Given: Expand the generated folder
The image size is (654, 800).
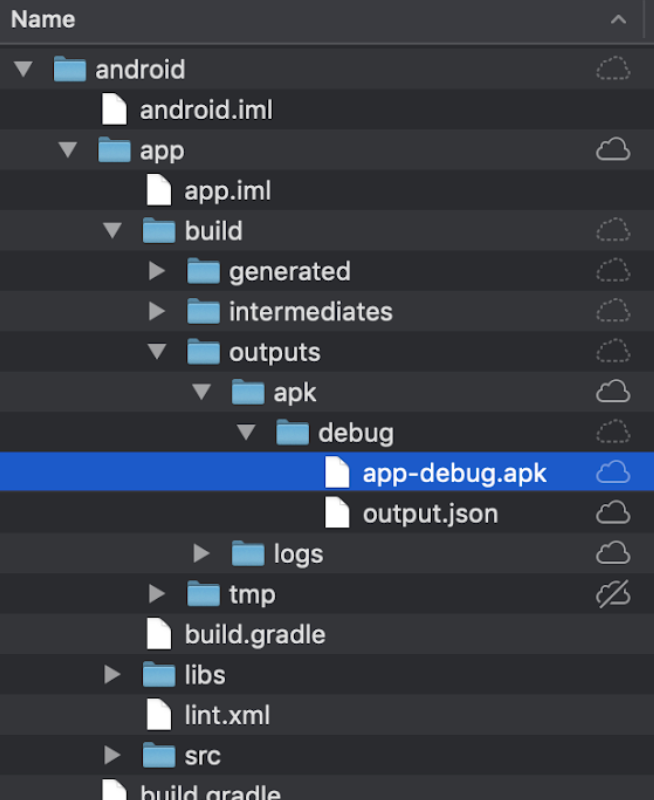Looking at the screenshot, I should click(x=157, y=271).
